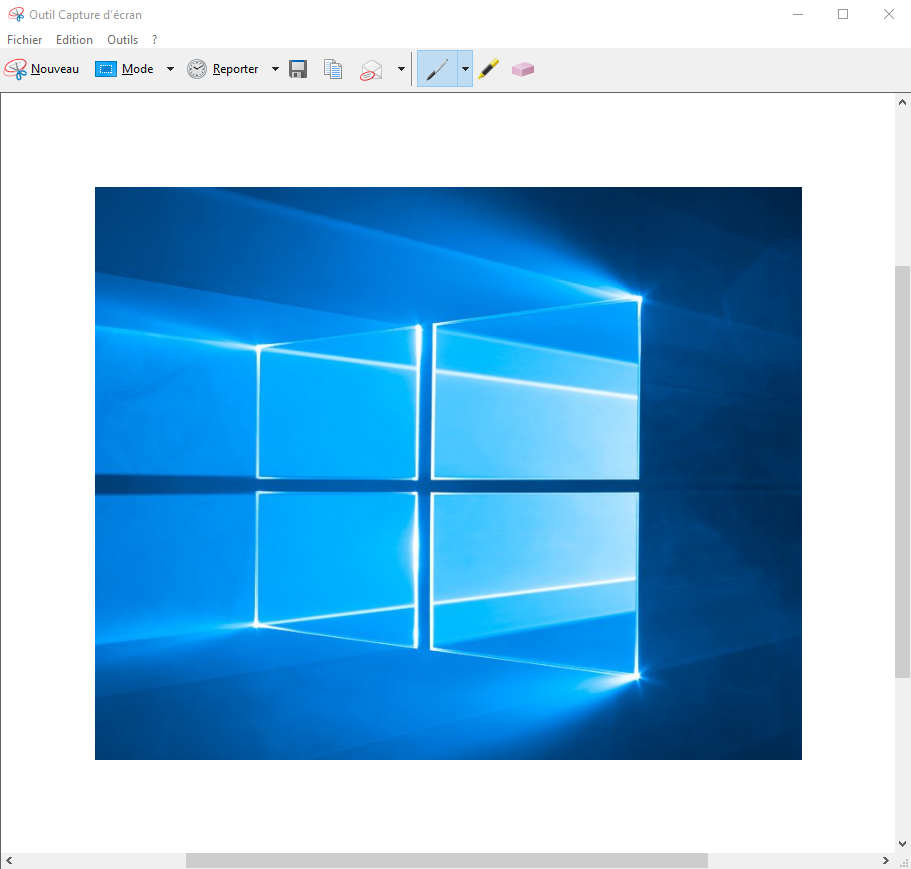Expand the Mode dropdown arrow
The image size is (911, 869).
(170, 69)
